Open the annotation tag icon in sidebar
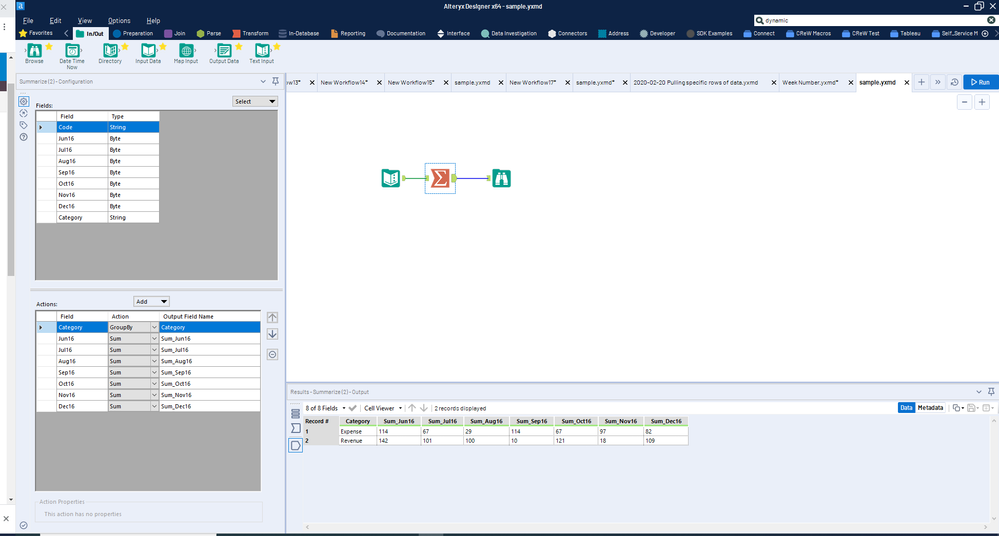 (x=24, y=125)
